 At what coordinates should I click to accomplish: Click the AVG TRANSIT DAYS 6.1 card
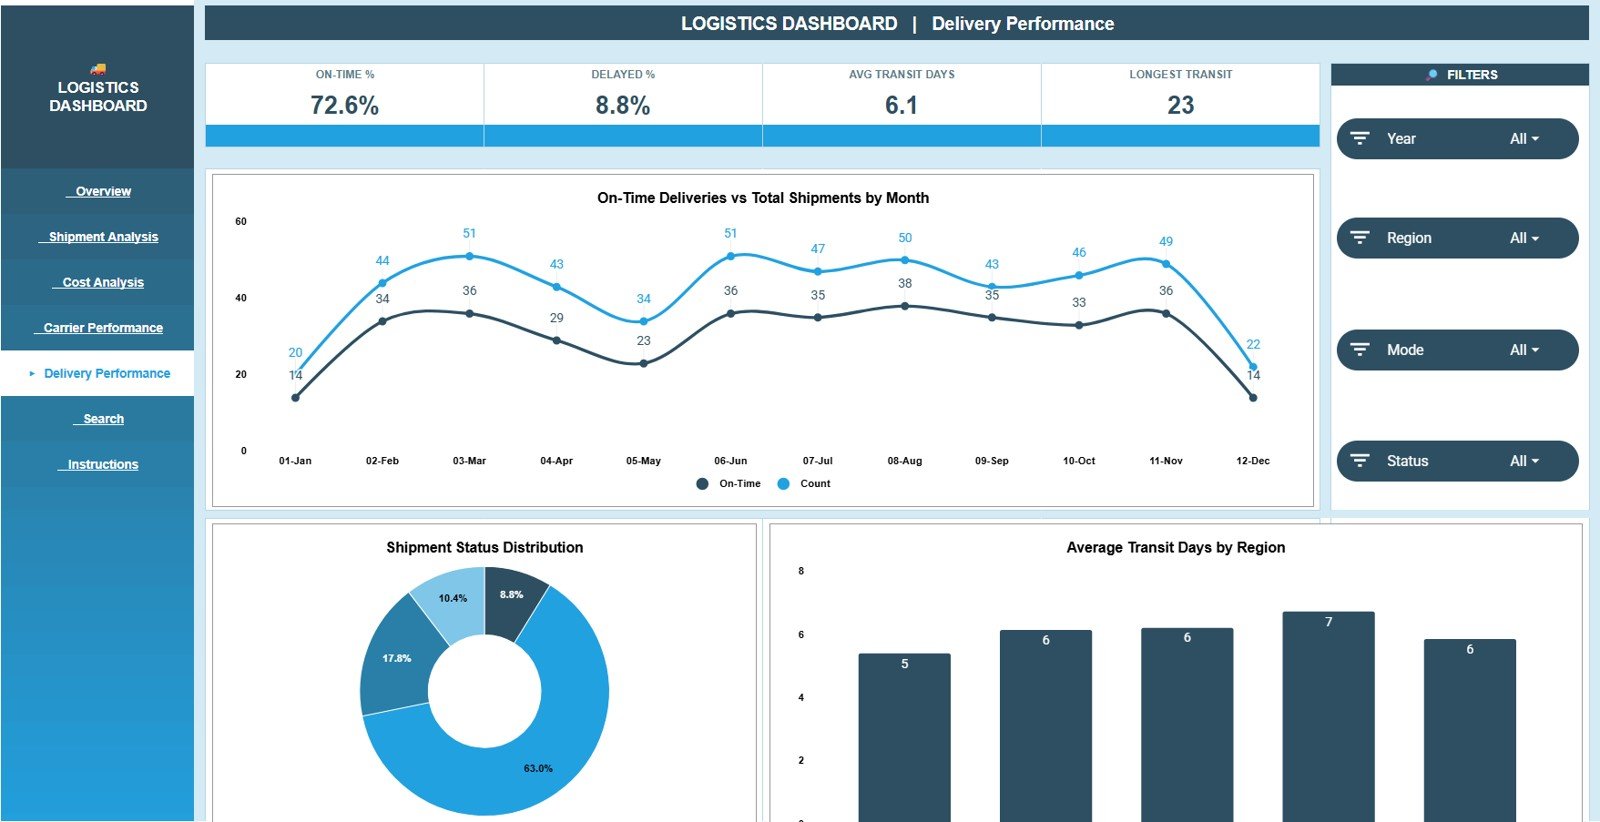(902, 105)
